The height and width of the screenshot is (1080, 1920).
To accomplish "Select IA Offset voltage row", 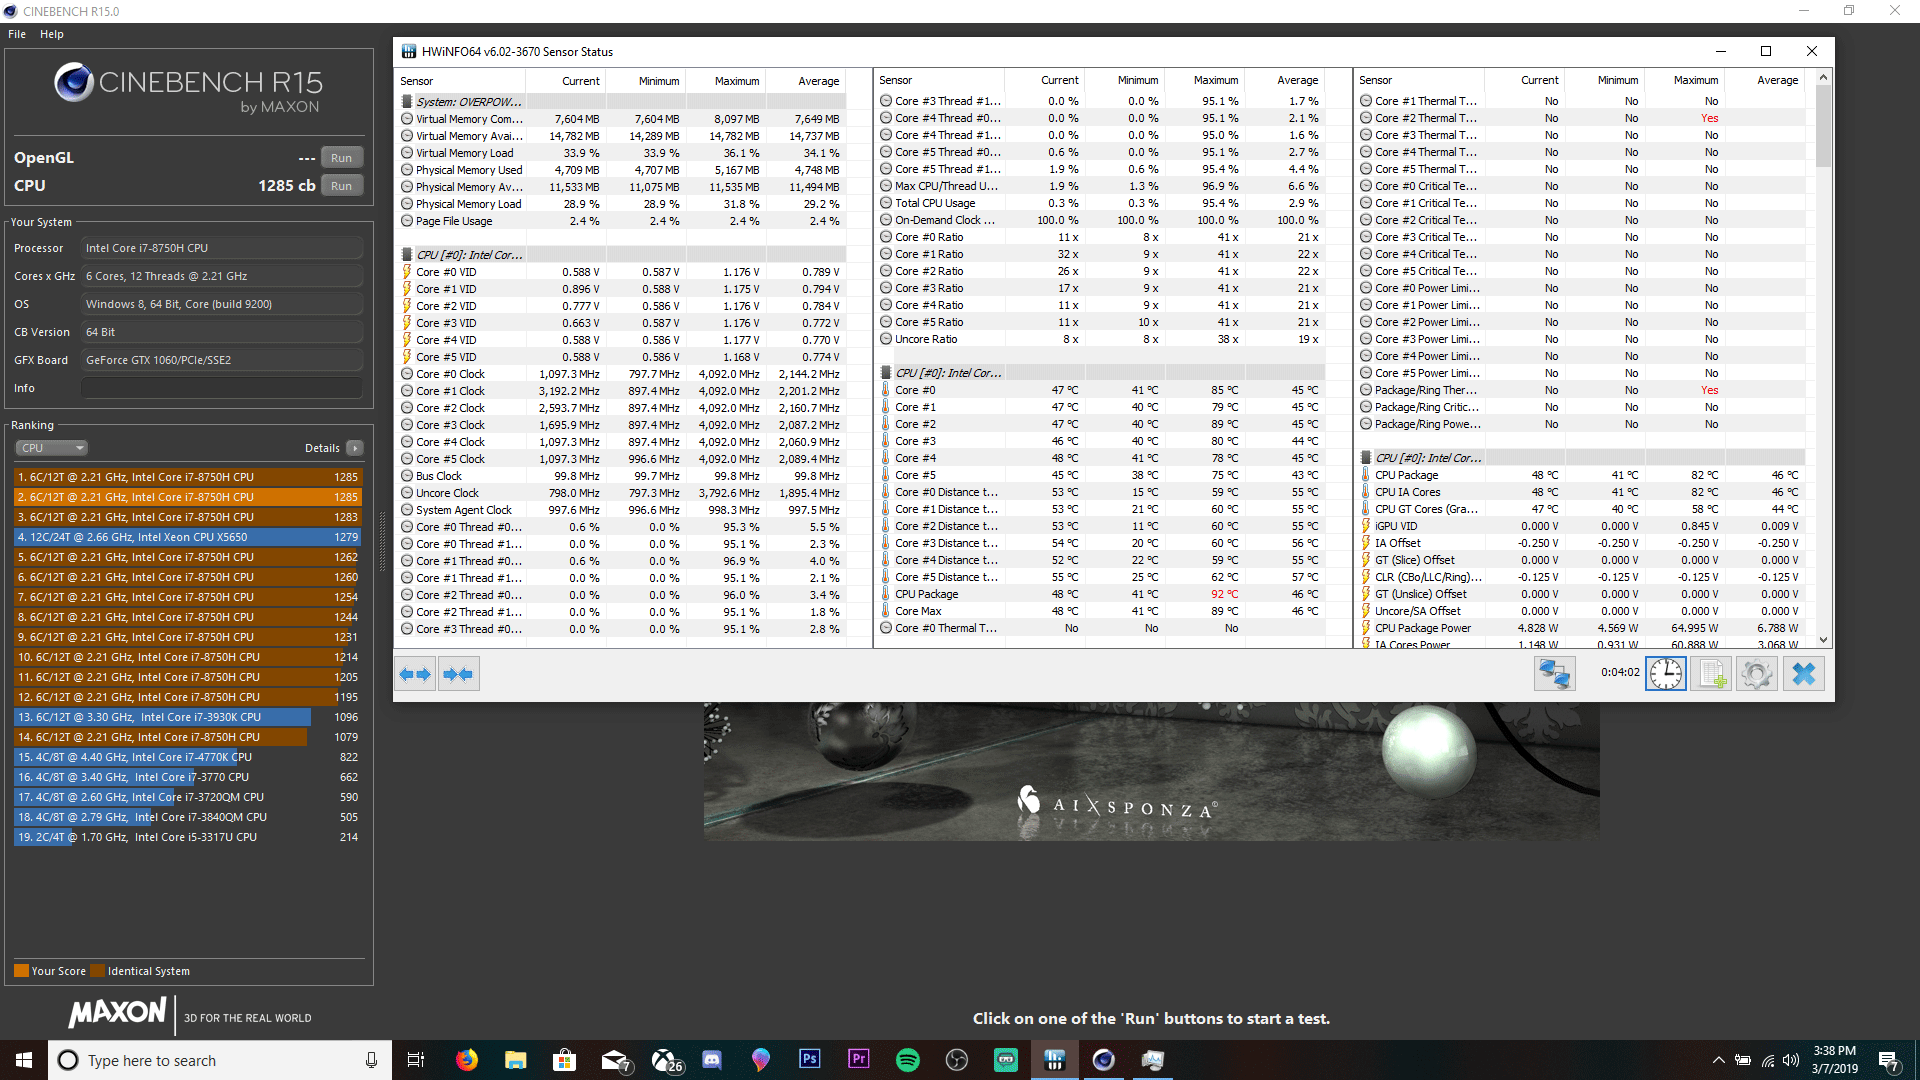I will tap(1582, 543).
